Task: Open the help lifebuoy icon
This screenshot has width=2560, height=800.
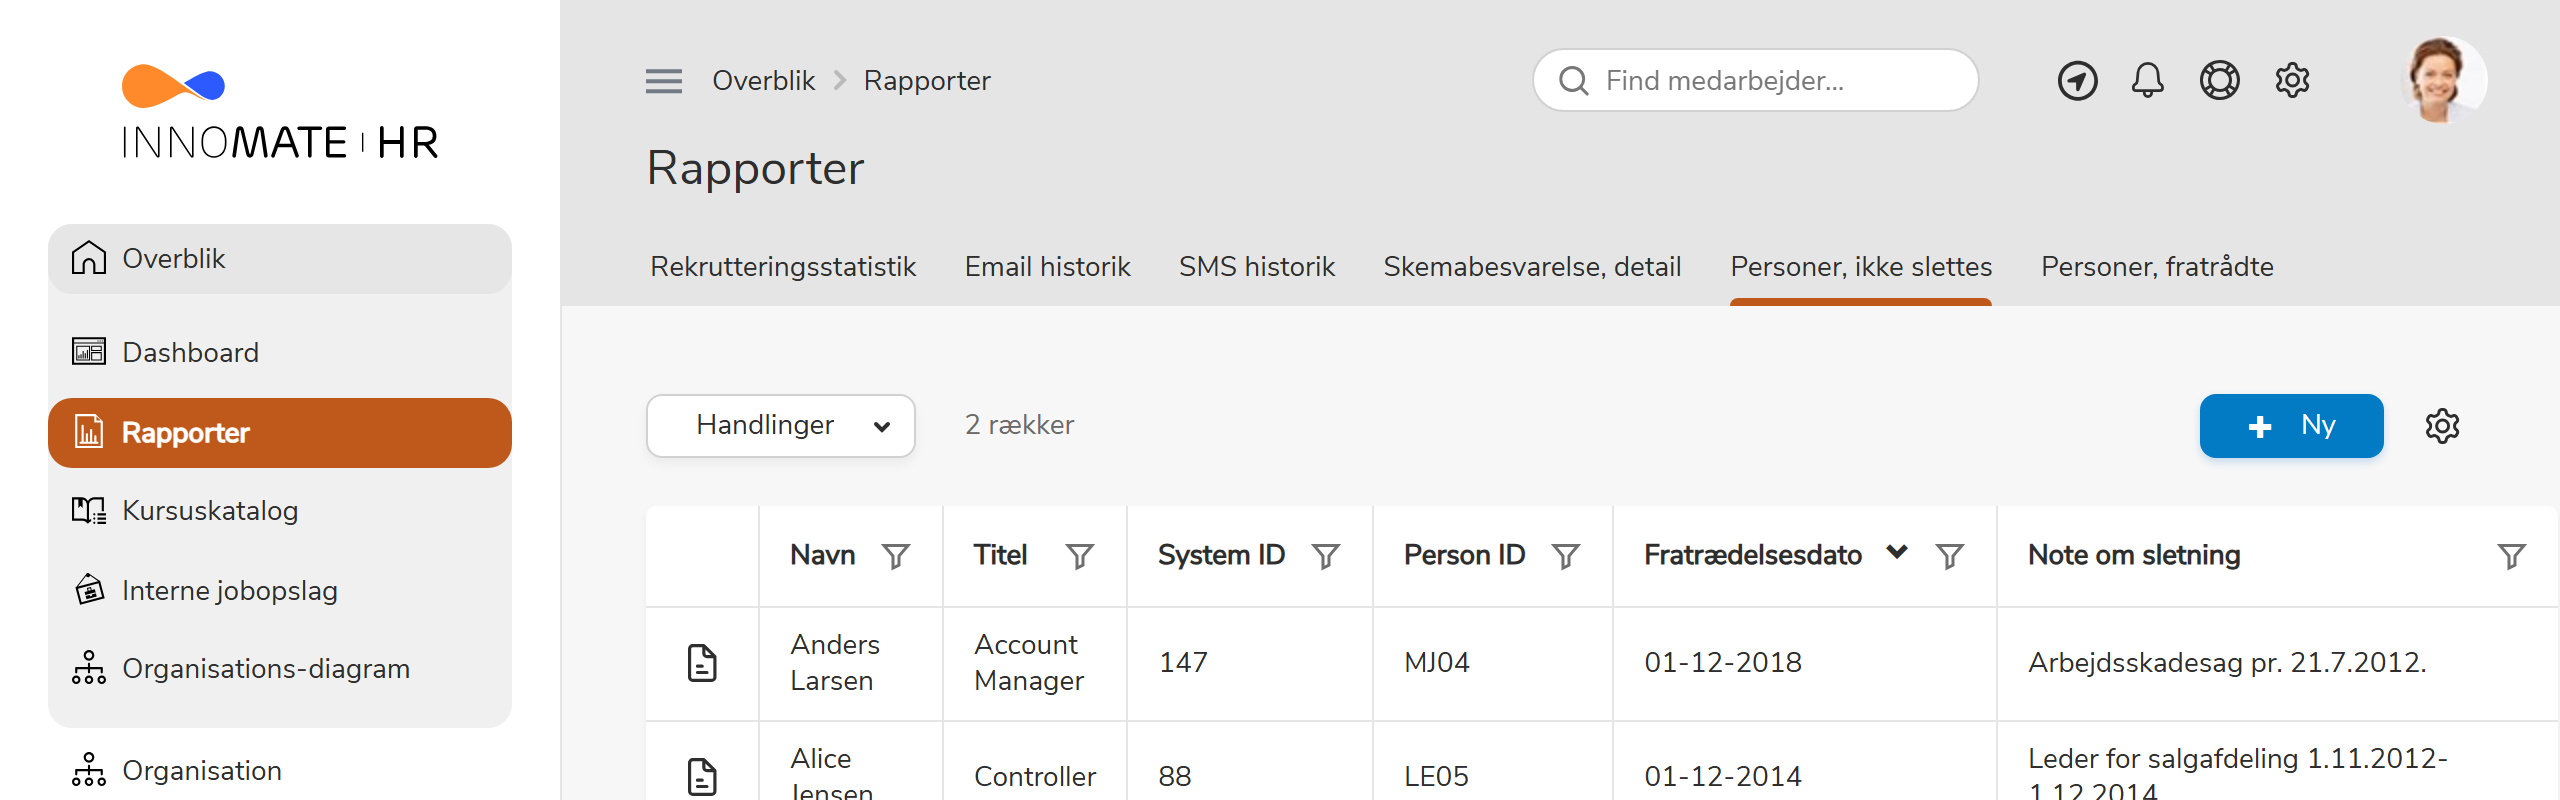Action: point(2219,80)
